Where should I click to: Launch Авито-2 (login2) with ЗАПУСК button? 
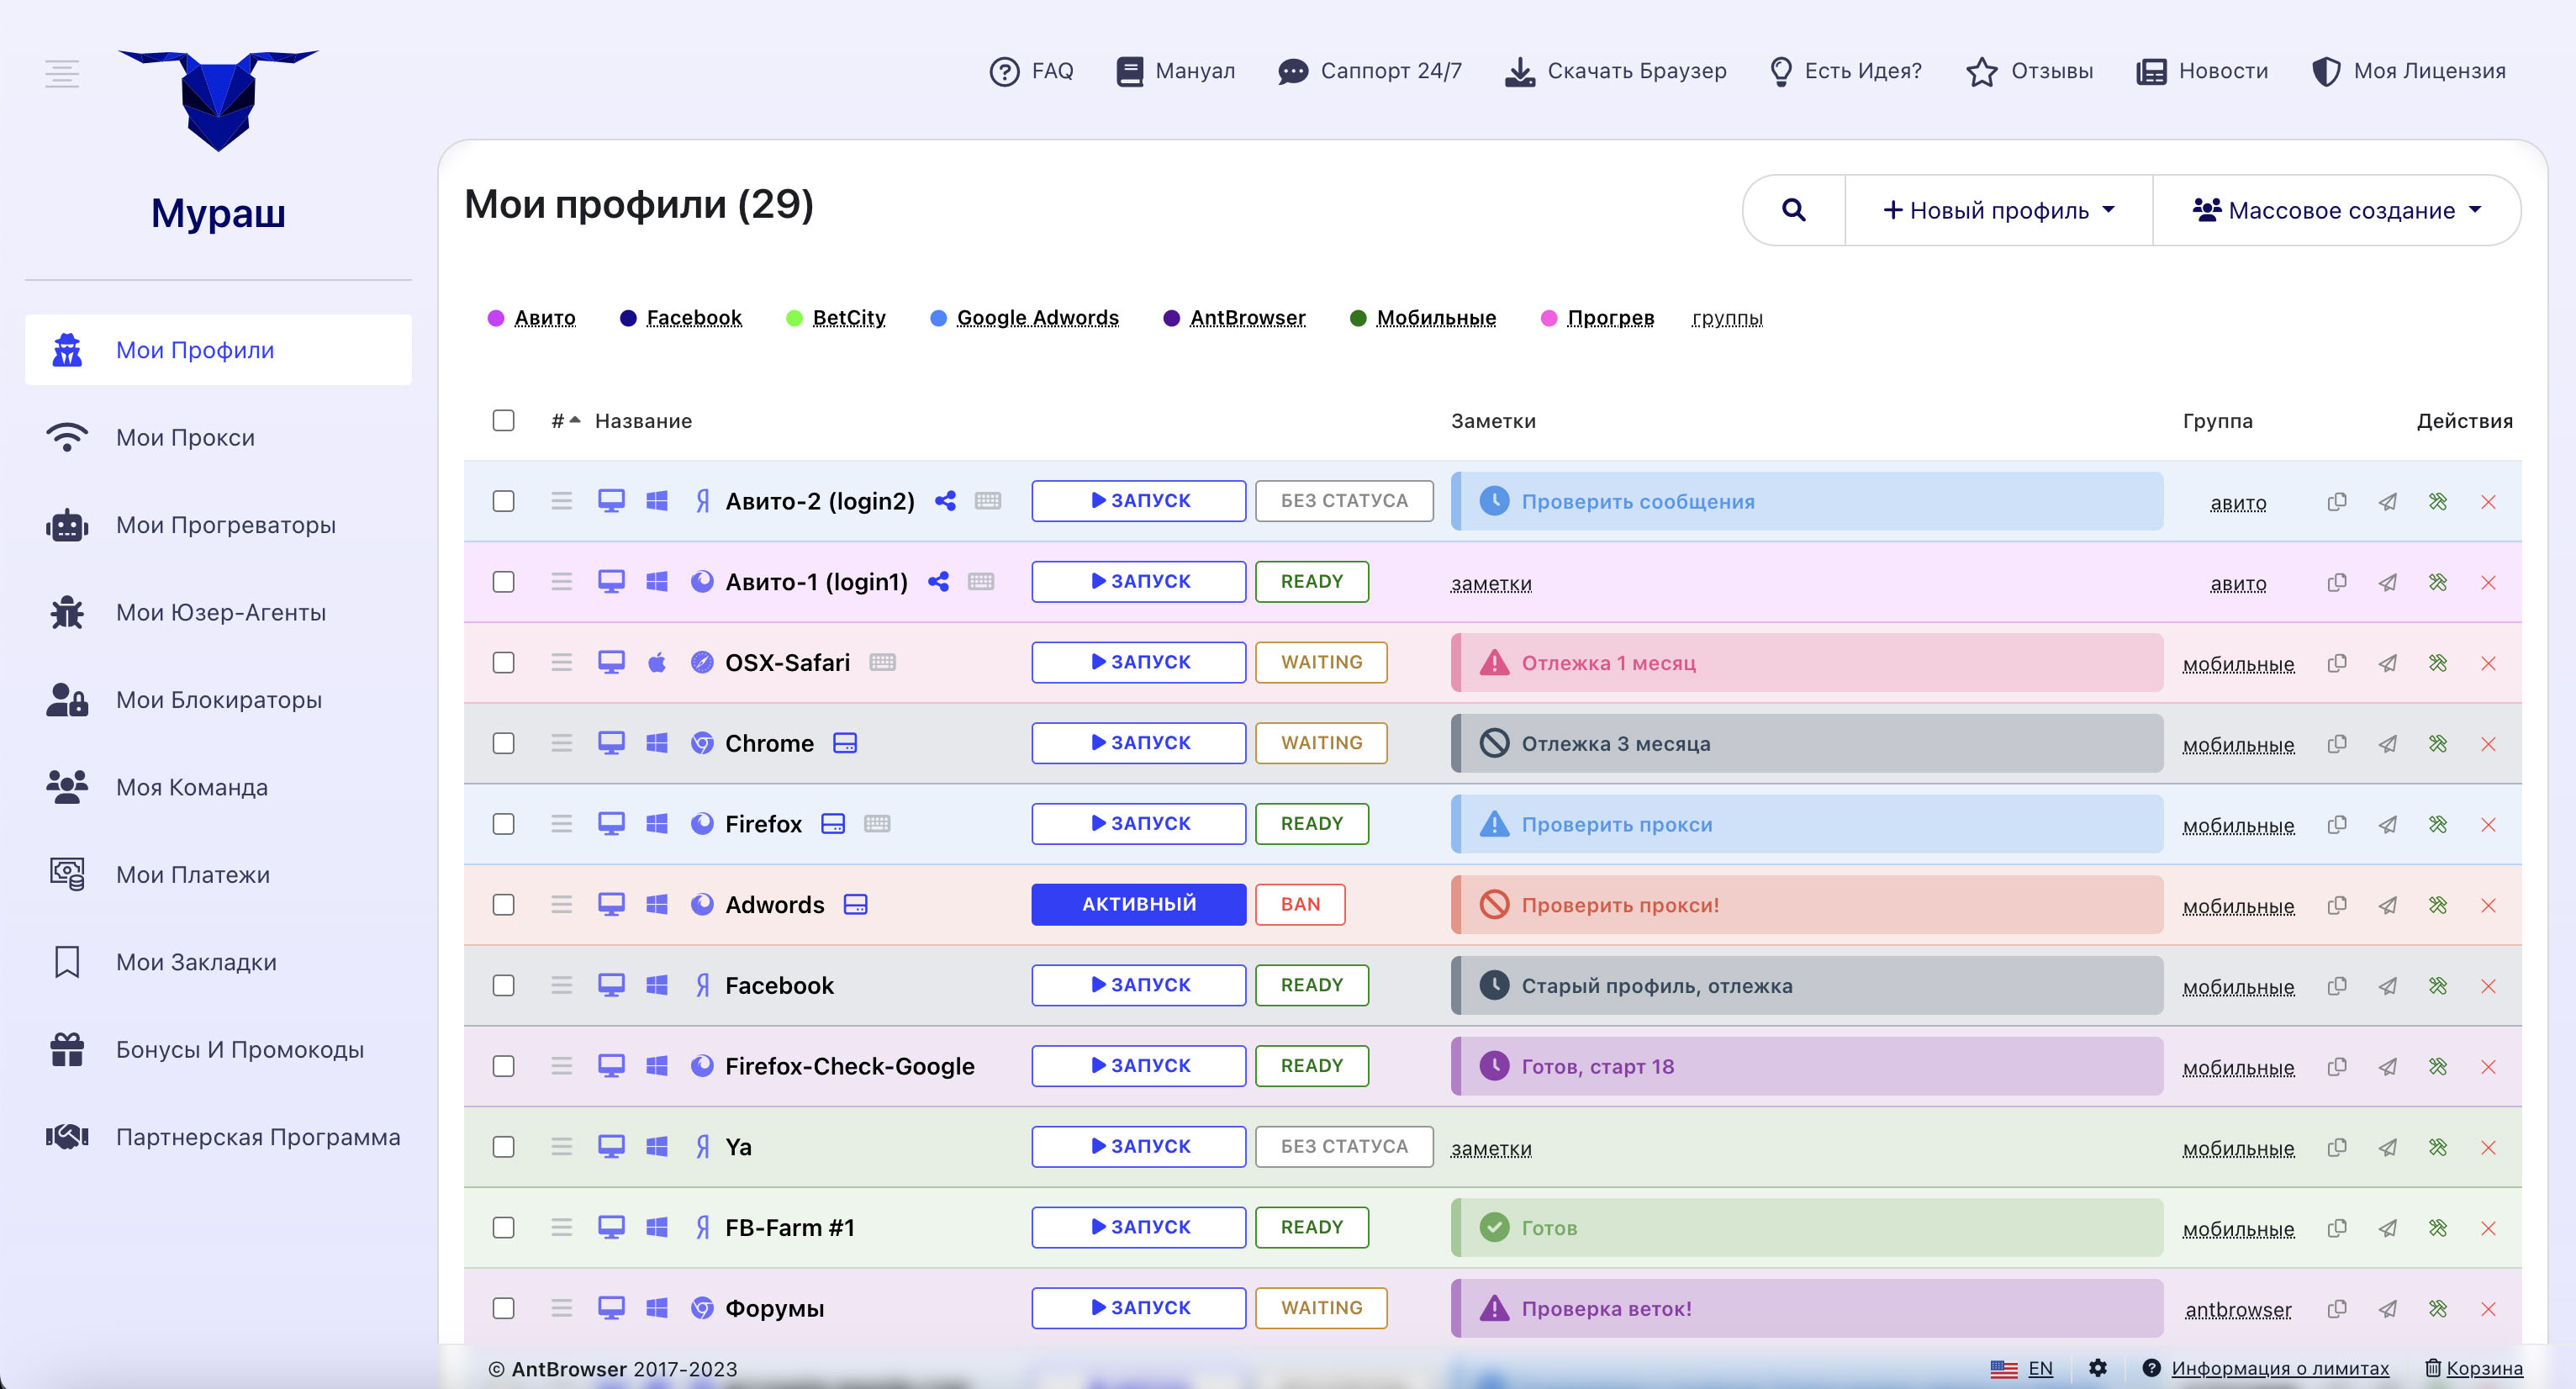tap(1139, 501)
